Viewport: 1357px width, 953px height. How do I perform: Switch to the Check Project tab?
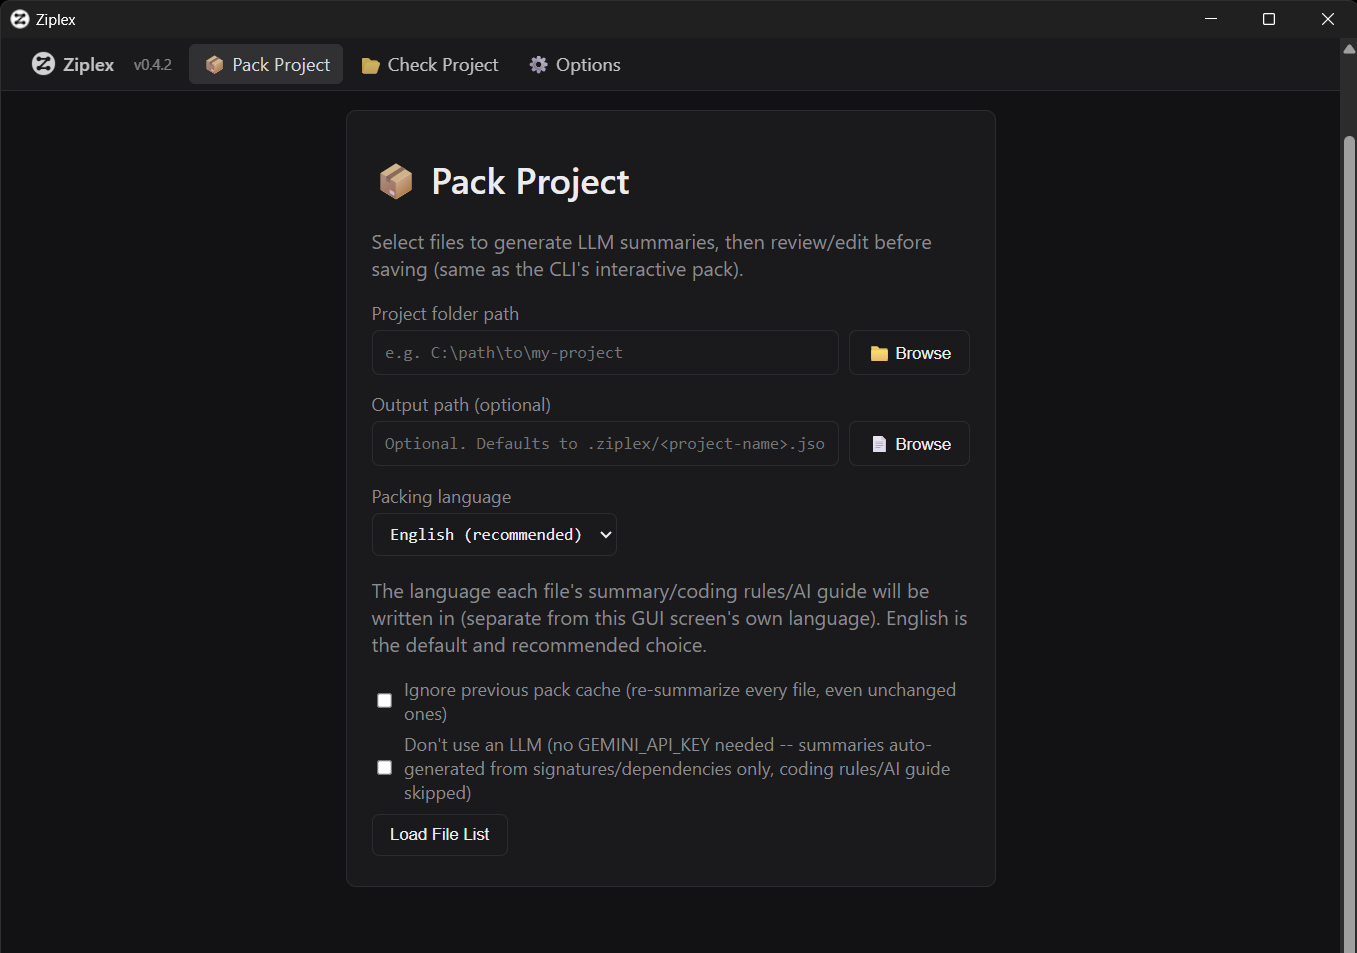pos(429,64)
